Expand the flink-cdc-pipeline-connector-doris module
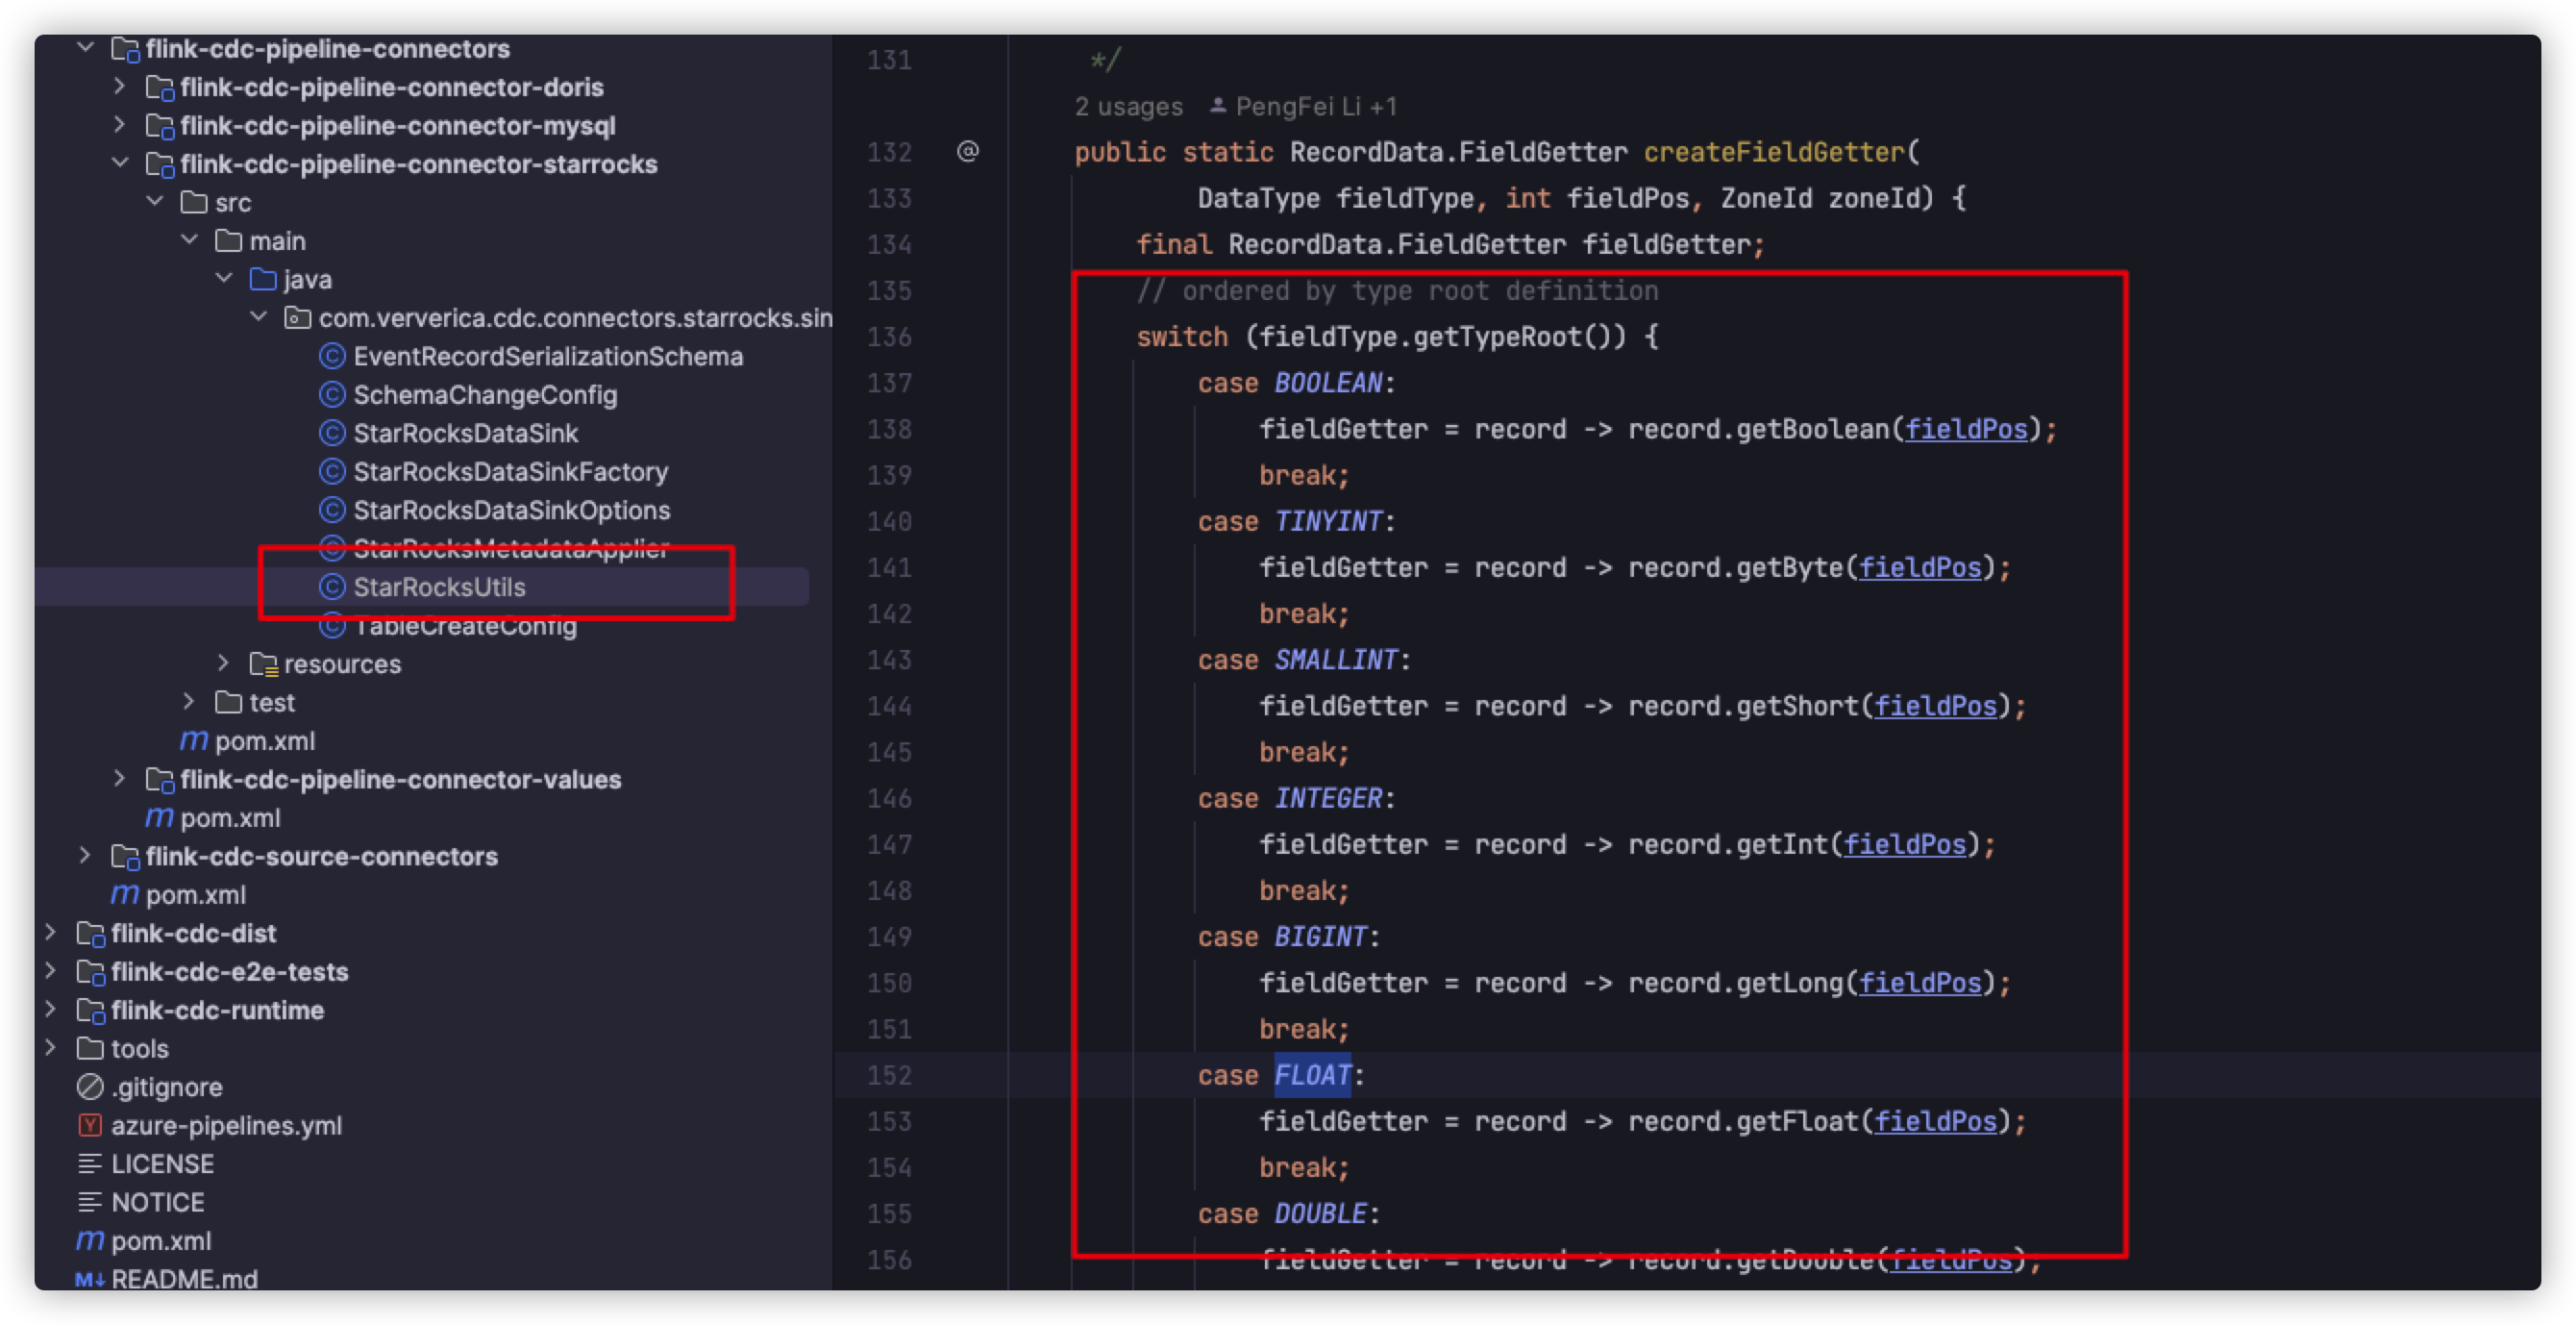 [x=119, y=86]
